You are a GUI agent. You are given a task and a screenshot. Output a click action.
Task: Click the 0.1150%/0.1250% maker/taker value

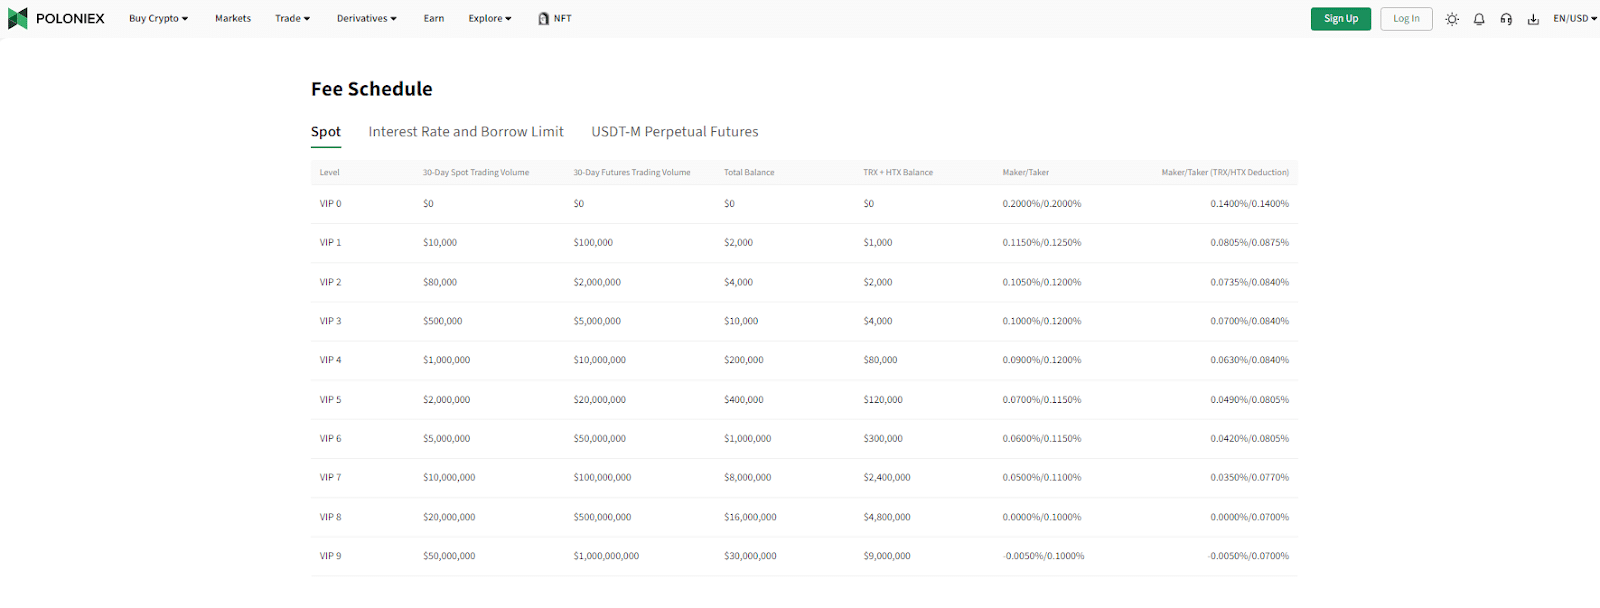[x=1042, y=243]
